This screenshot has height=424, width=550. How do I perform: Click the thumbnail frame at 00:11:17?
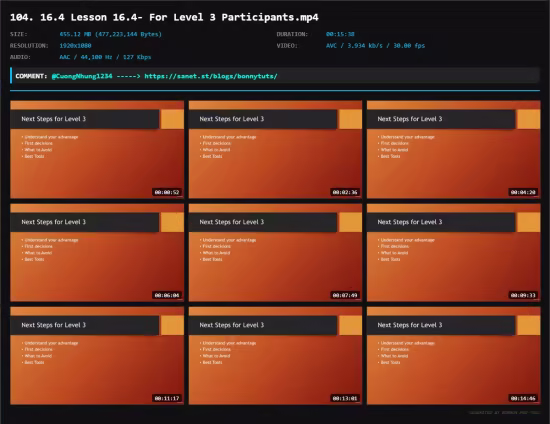[x=97, y=356]
